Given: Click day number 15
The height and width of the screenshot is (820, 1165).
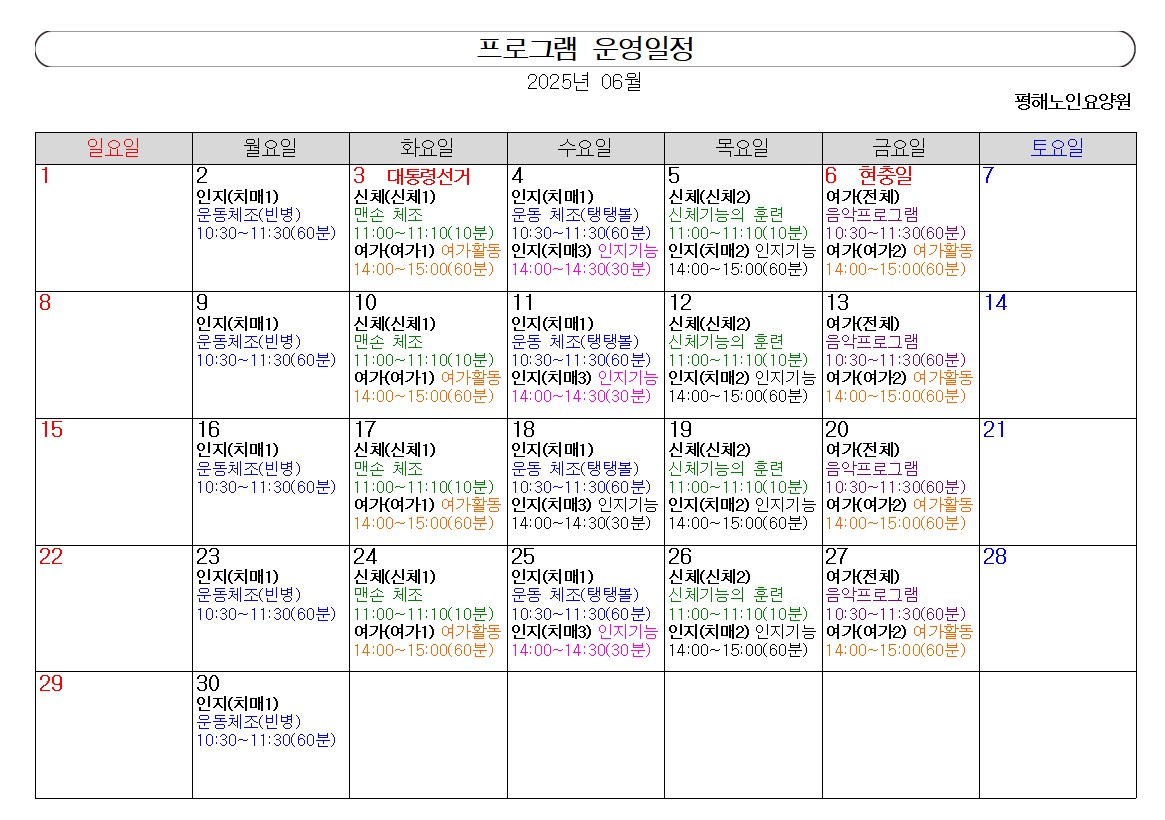Looking at the screenshot, I should (x=51, y=429).
